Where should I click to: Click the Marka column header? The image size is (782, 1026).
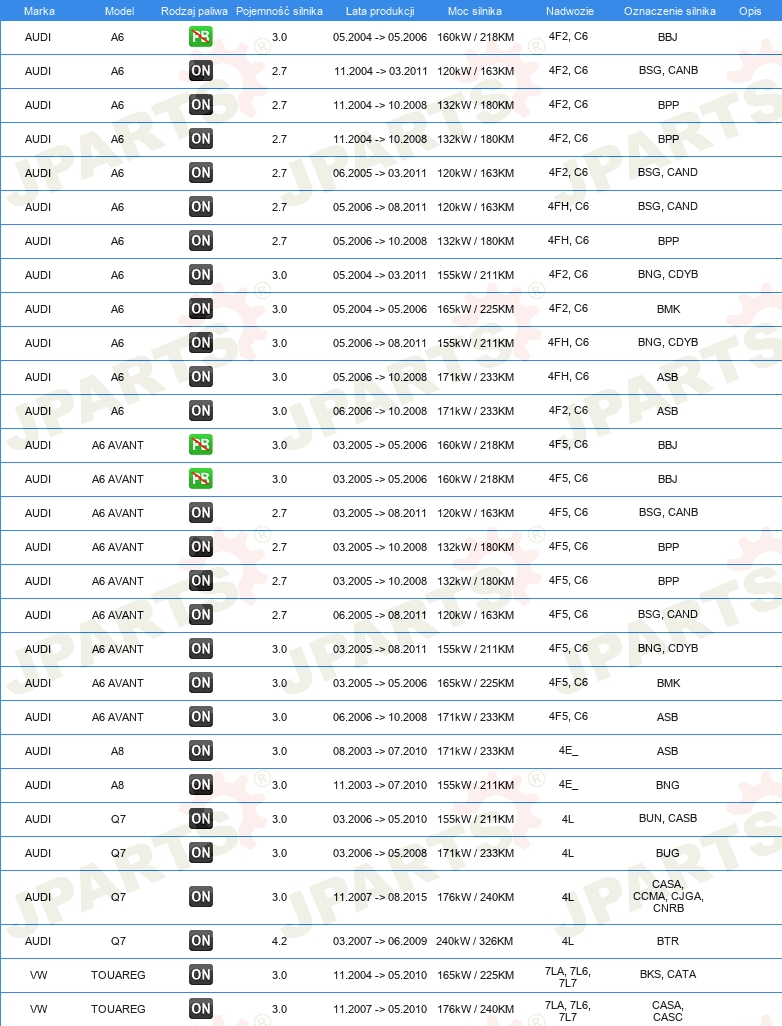(x=39, y=11)
